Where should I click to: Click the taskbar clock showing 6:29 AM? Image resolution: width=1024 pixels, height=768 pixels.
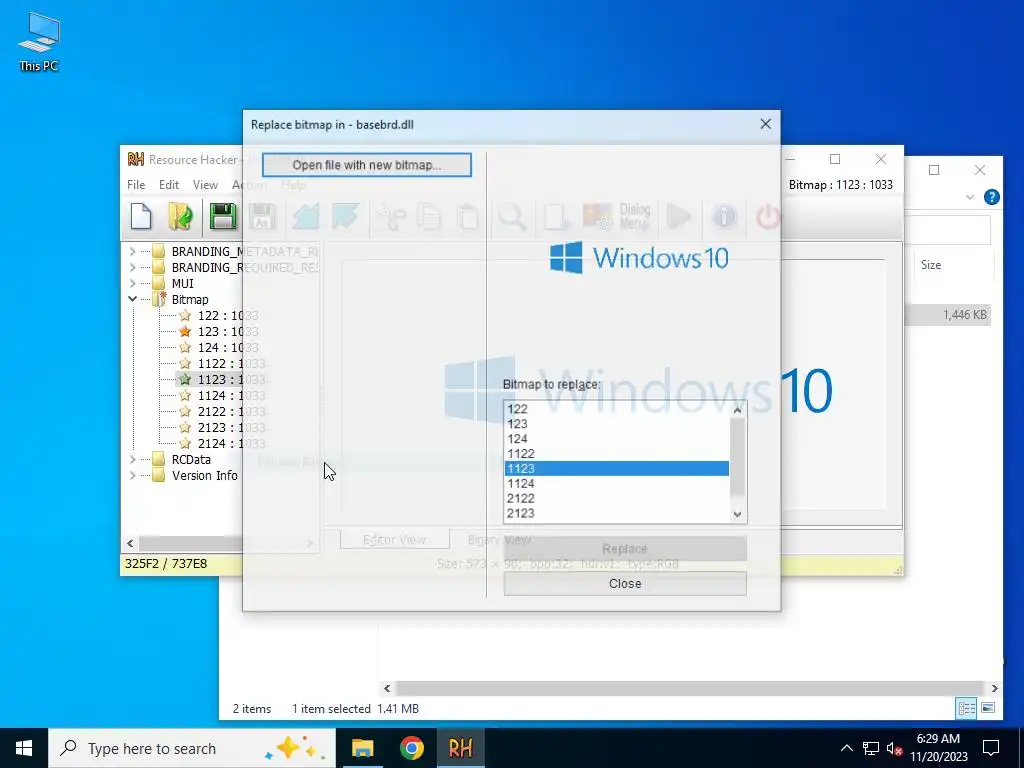coord(938,748)
